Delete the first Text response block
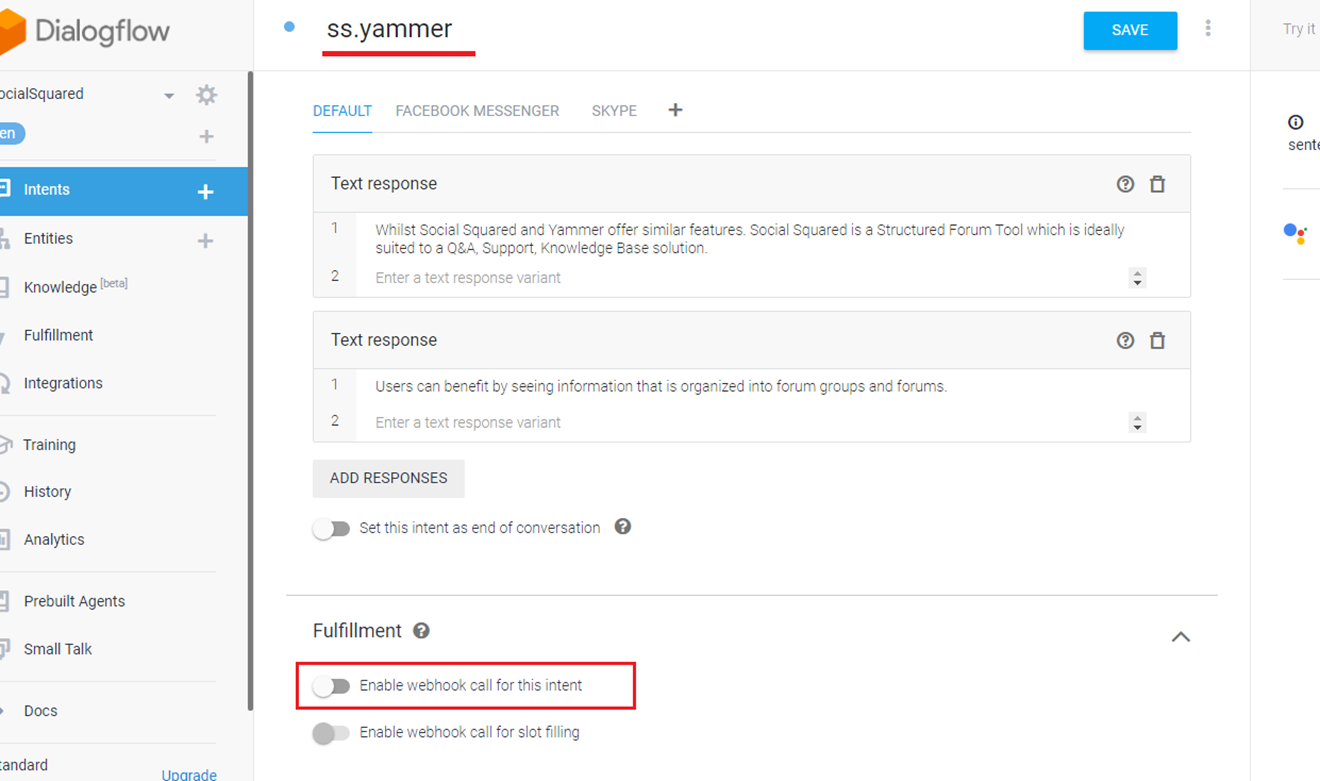This screenshot has height=781, width=1320. (x=1157, y=184)
